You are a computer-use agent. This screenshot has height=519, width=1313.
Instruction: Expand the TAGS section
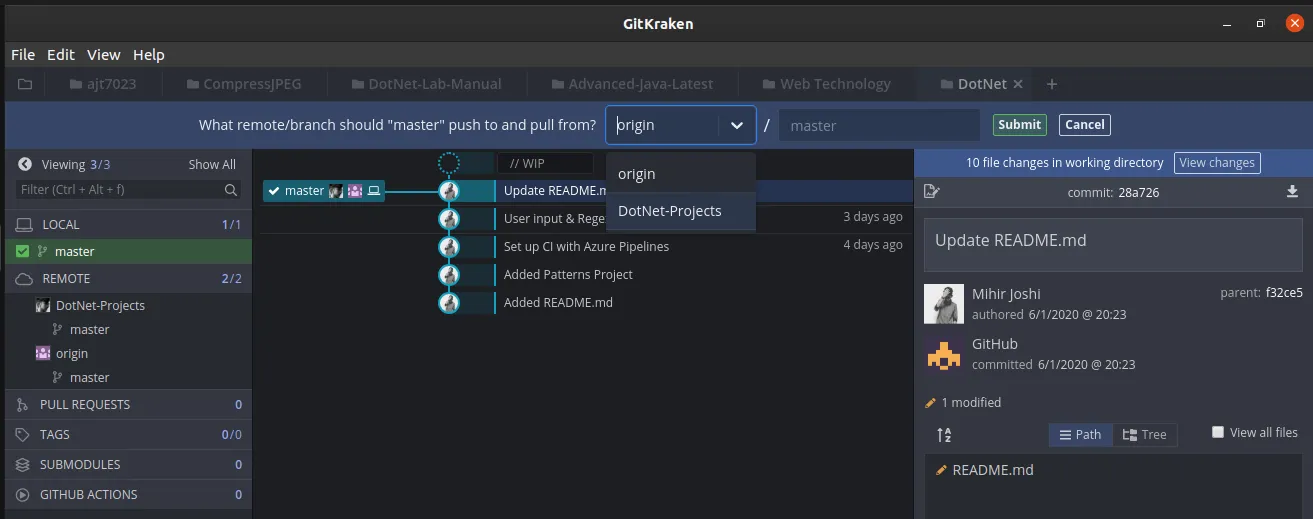coord(128,435)
